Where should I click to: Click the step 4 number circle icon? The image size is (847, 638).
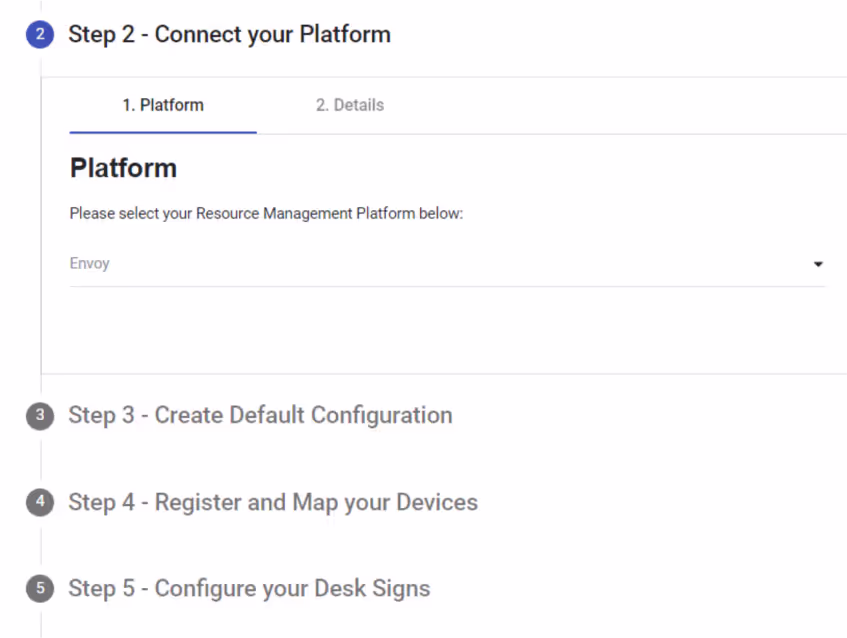pos(40,502)
